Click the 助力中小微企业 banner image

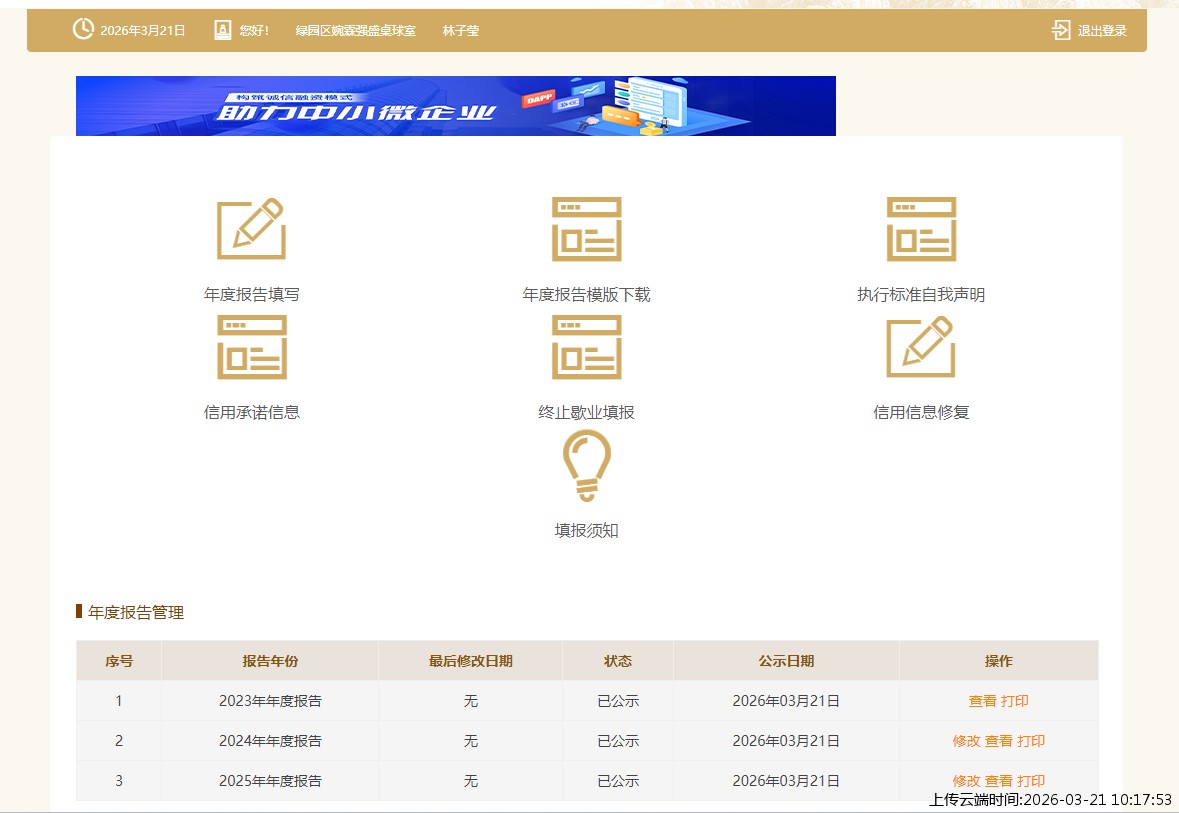point(456,106)
